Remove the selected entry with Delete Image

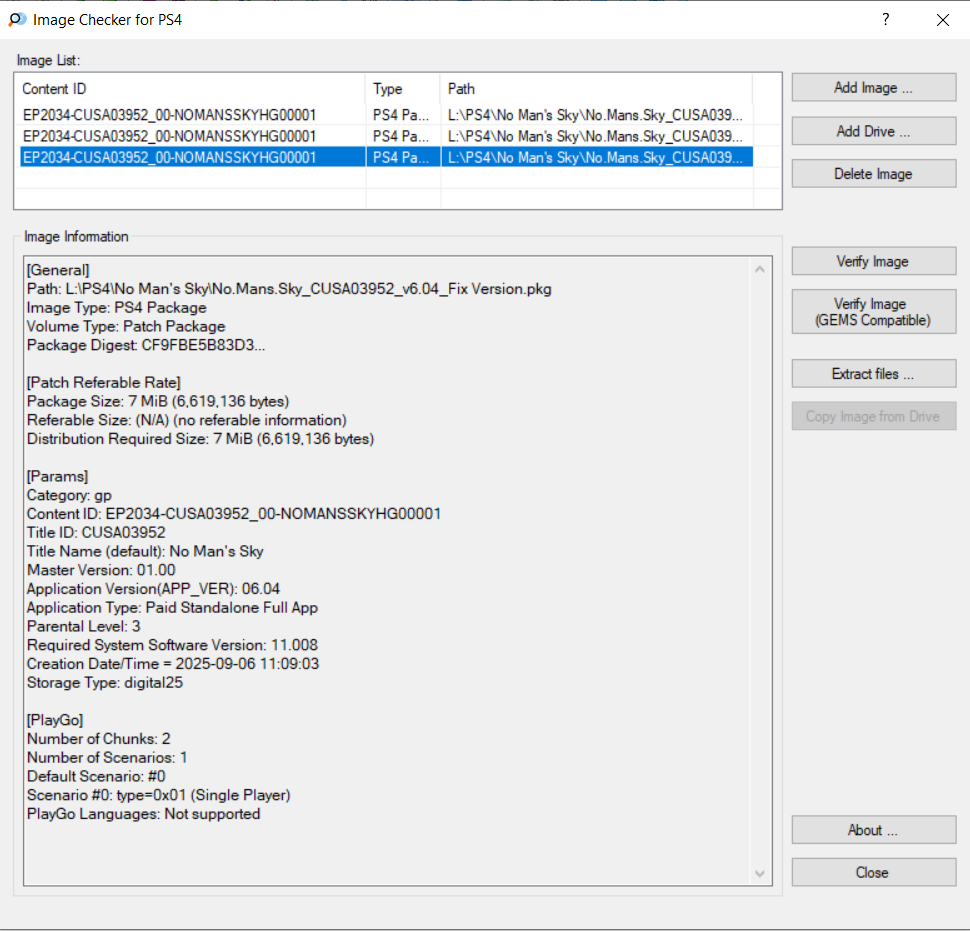(x=873, y=174)
